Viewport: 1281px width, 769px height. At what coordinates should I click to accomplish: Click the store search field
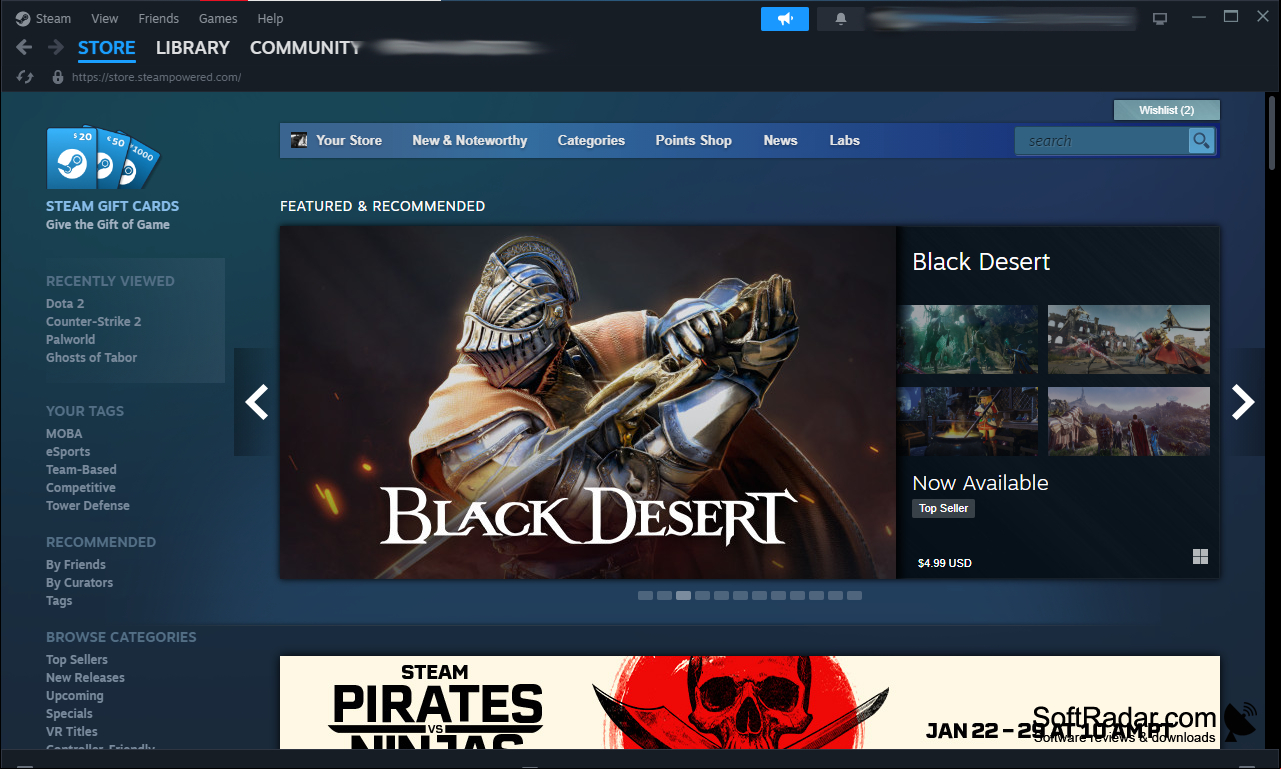point(1102,141)
